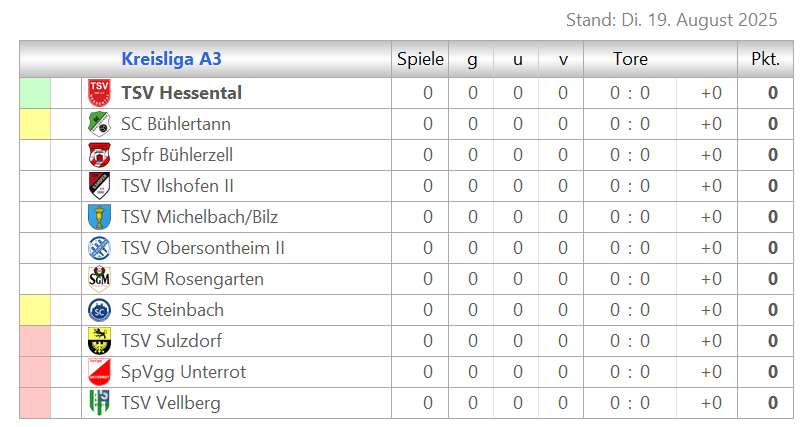Click the SpVgg Unterrot red crest
Screen dimensions: 803x427
pos(99,372)
